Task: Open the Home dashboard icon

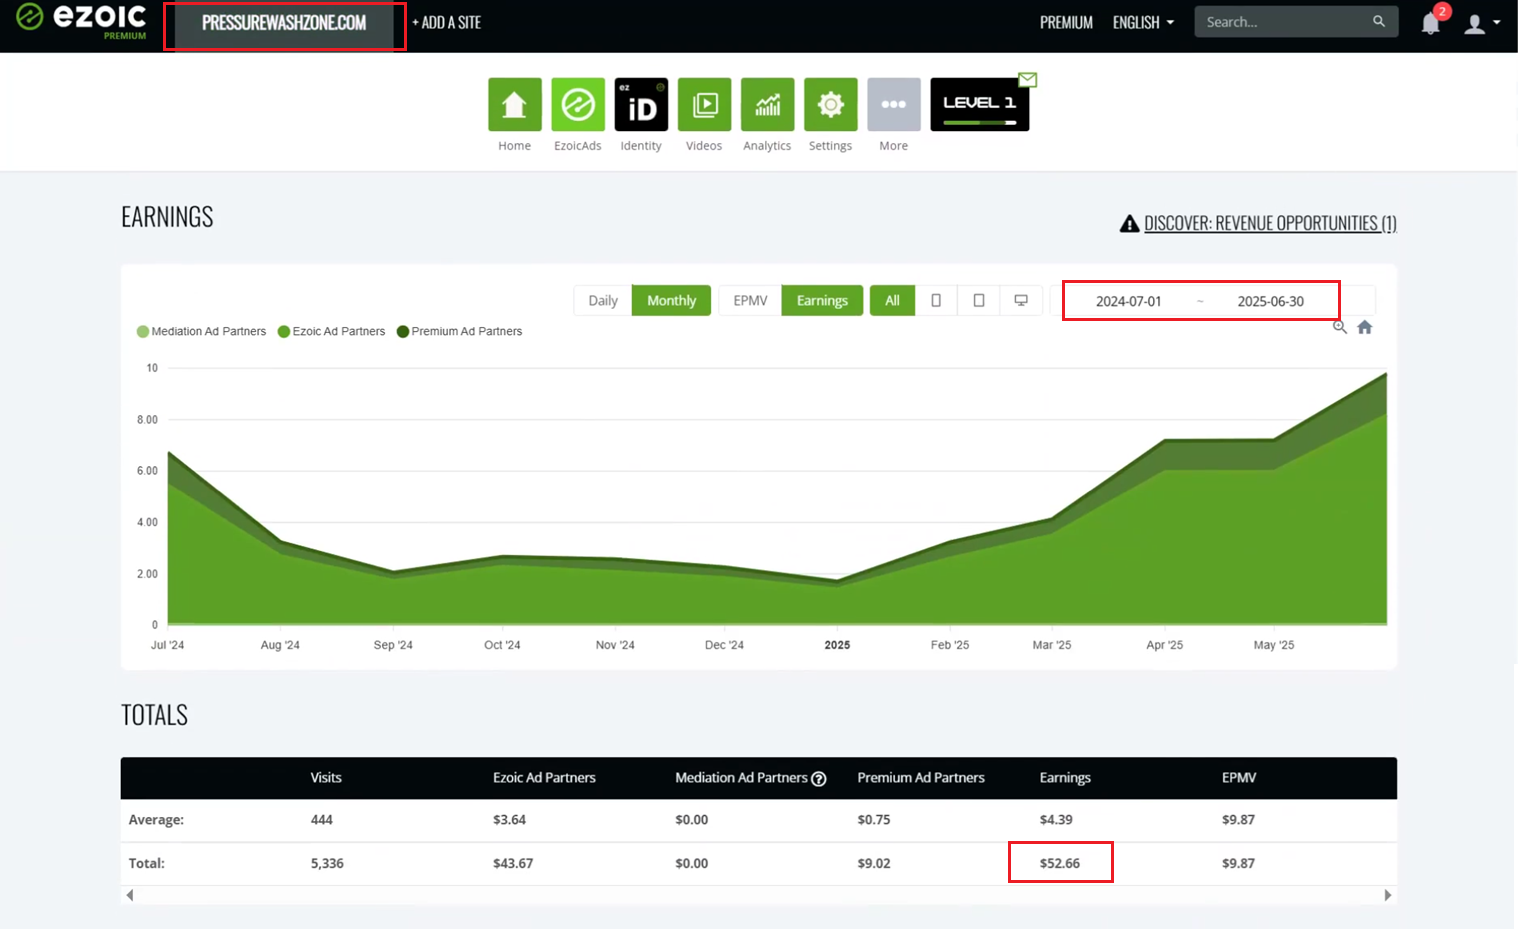Action: tap(514, 104)
